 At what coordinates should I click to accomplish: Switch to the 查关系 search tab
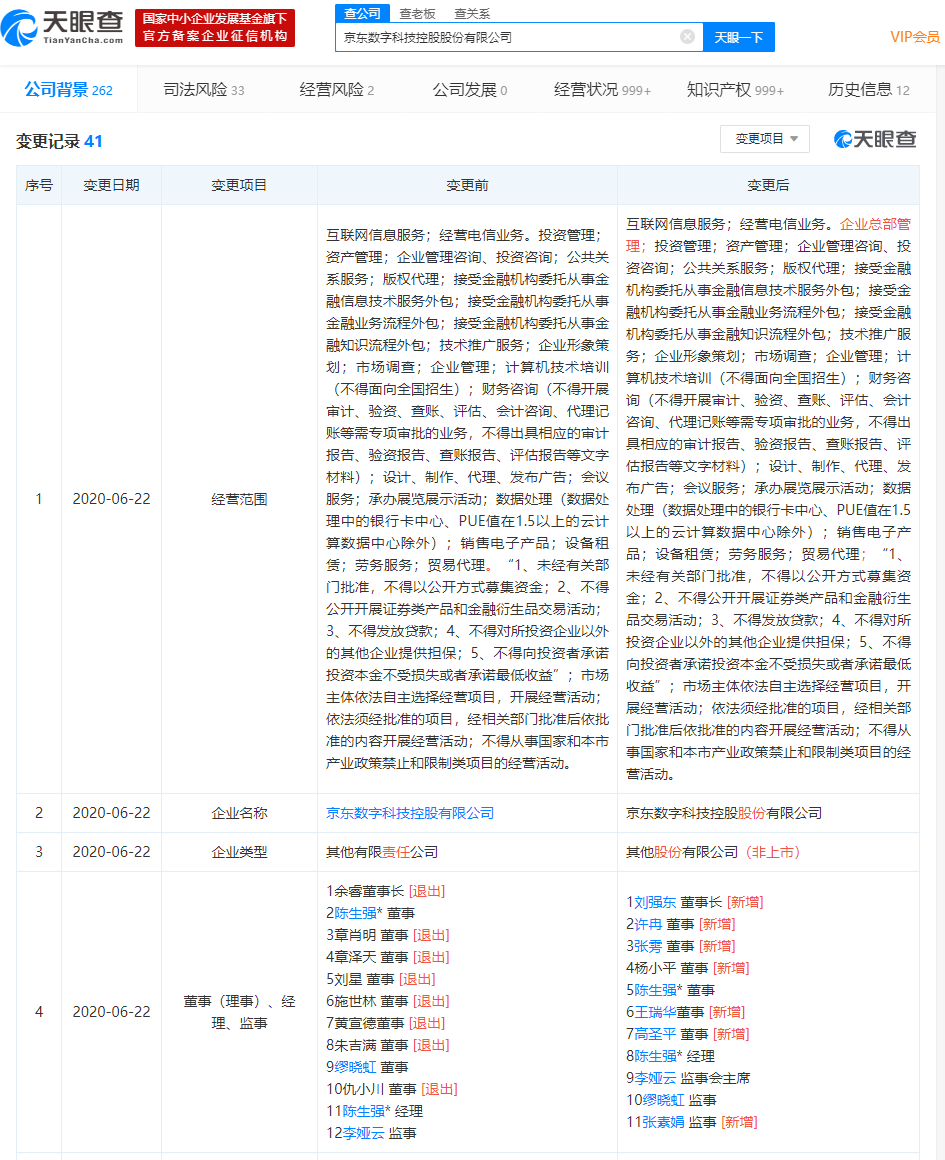(x=471, y=13)
